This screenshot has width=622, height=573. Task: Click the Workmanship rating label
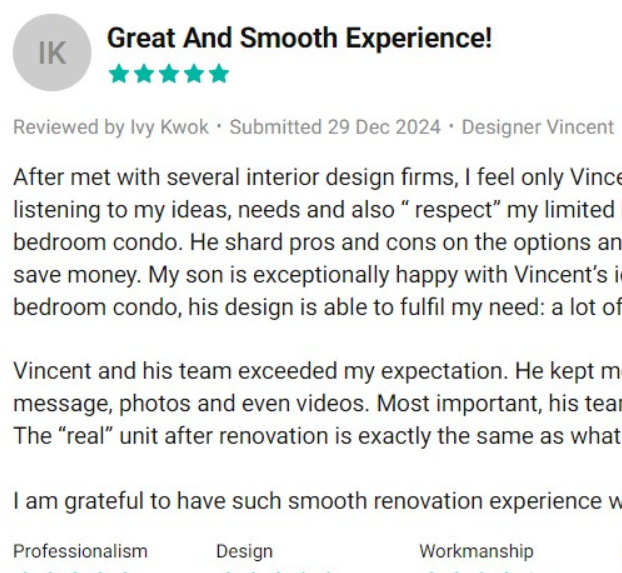[x=476, y=551]
